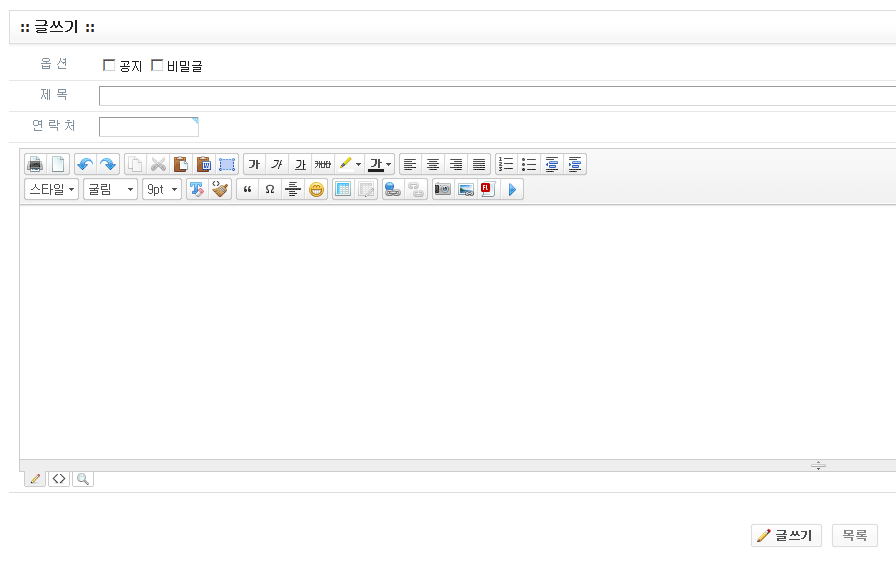Open the 스타일 dropdown
This screenshot has height=566, width=896.
52,189
